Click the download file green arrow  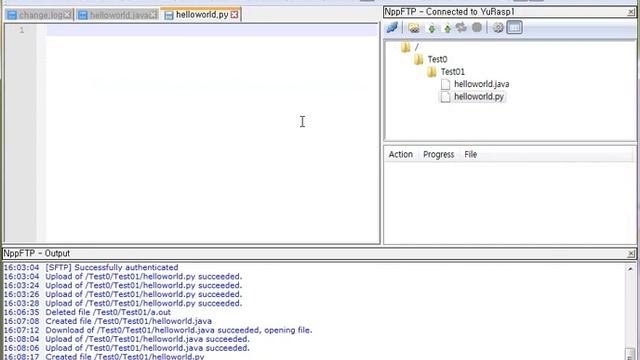[431, 28]
